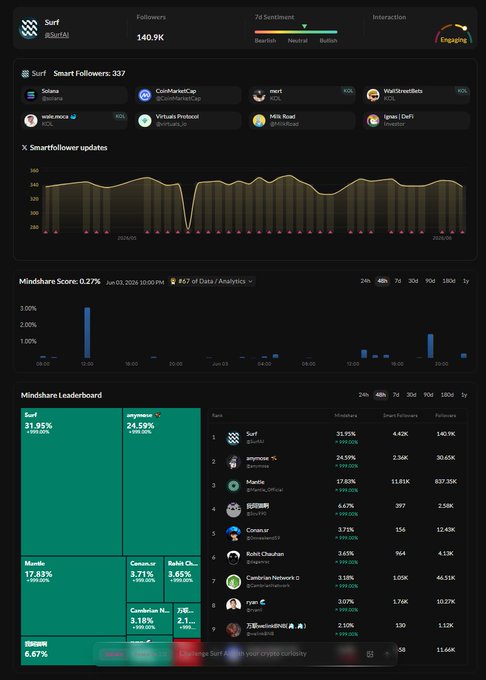The width and height of the screenshot is (486, 680).
Task: Click the Smart Followers column header
Action: point(400,415)
